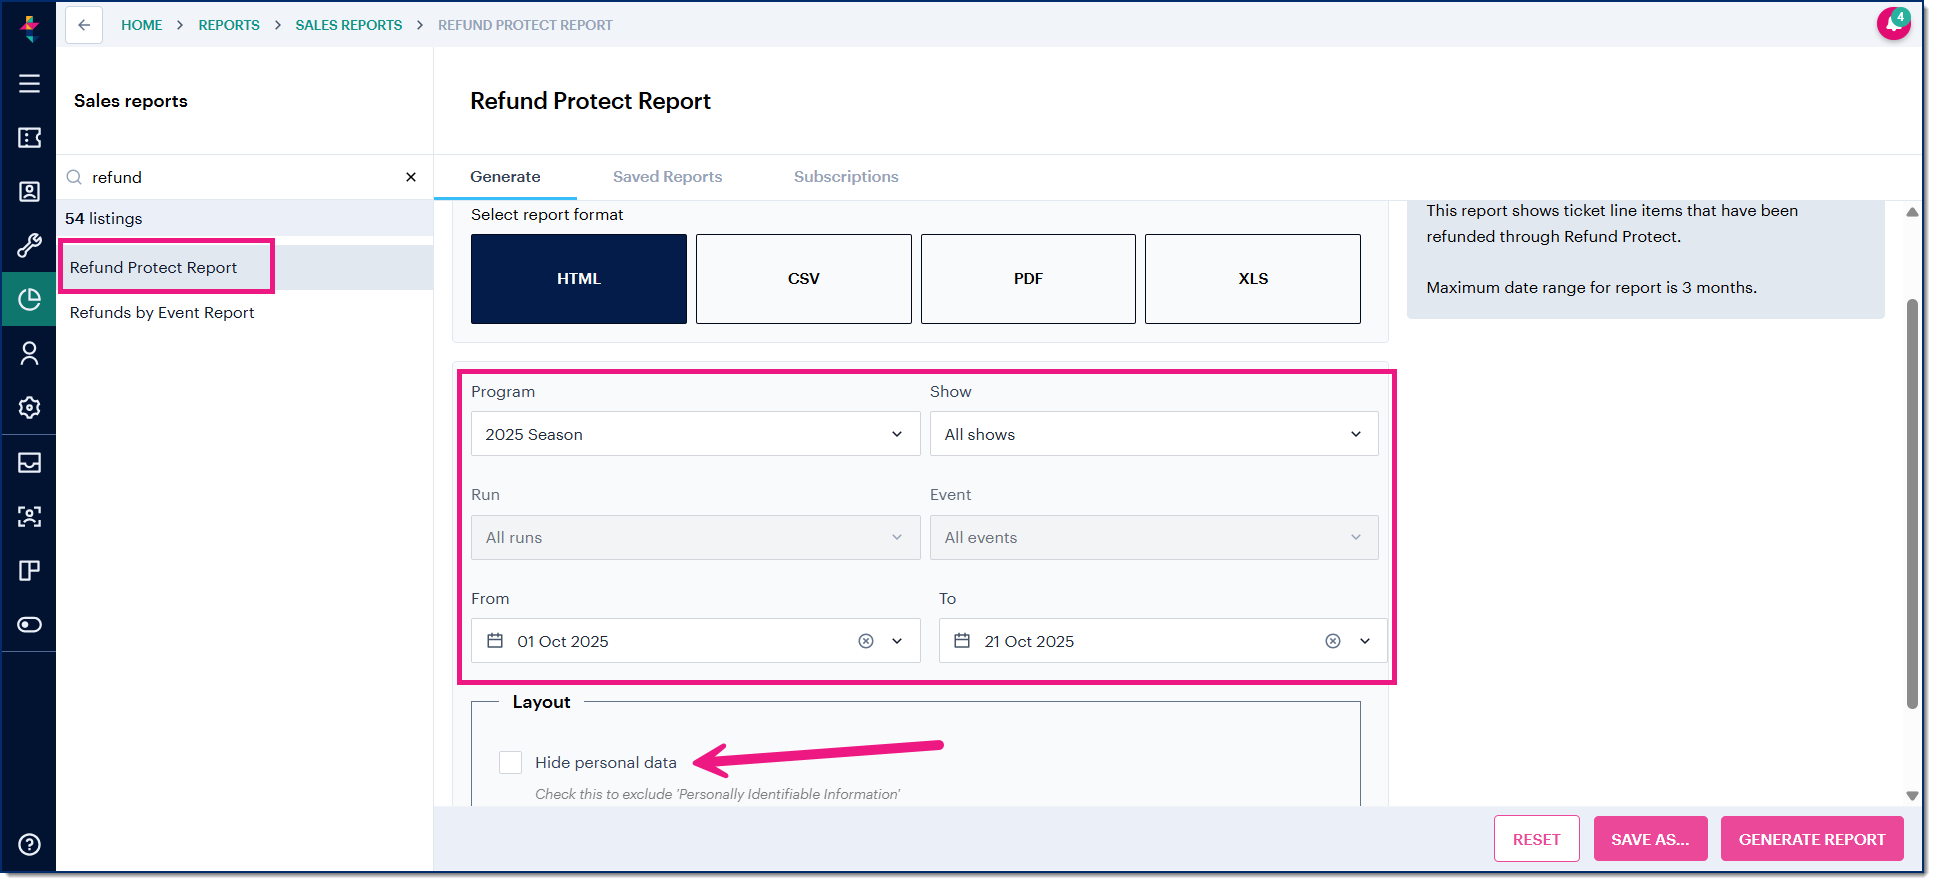Open the person profile icon in the sidebar
Image resolution: width=1934 pixels, height=883 pixels.
pyautogui.click(x=29, y=353)
